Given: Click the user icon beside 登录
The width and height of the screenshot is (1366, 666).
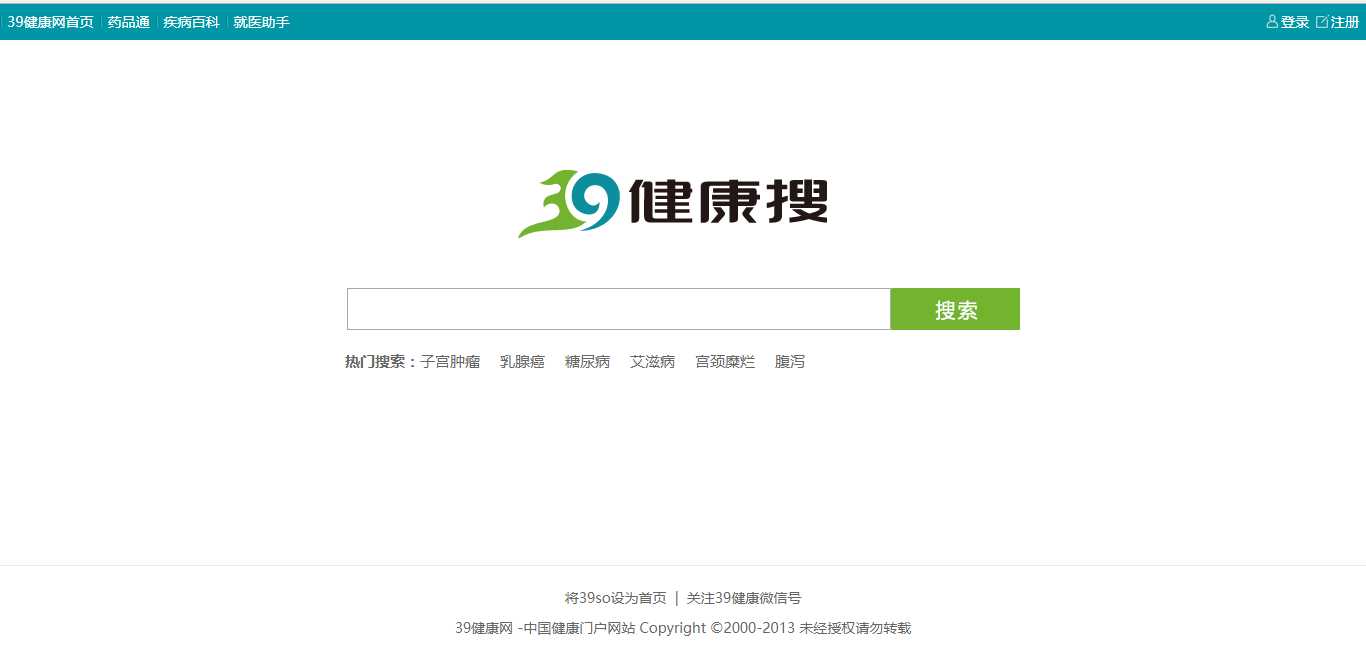Looking at the screenshot, I should pos(1272,22).
